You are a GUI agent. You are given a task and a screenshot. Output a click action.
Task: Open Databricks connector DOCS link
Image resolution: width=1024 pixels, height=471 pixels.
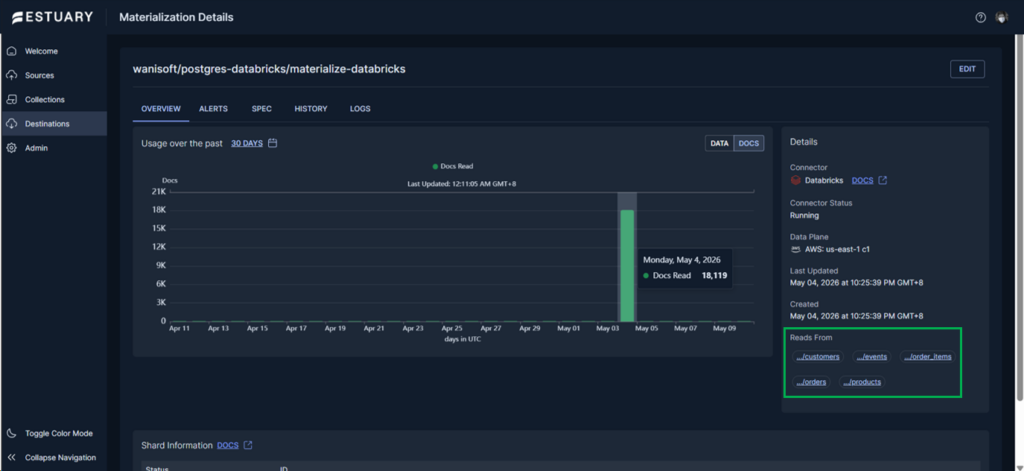point(862,180)
